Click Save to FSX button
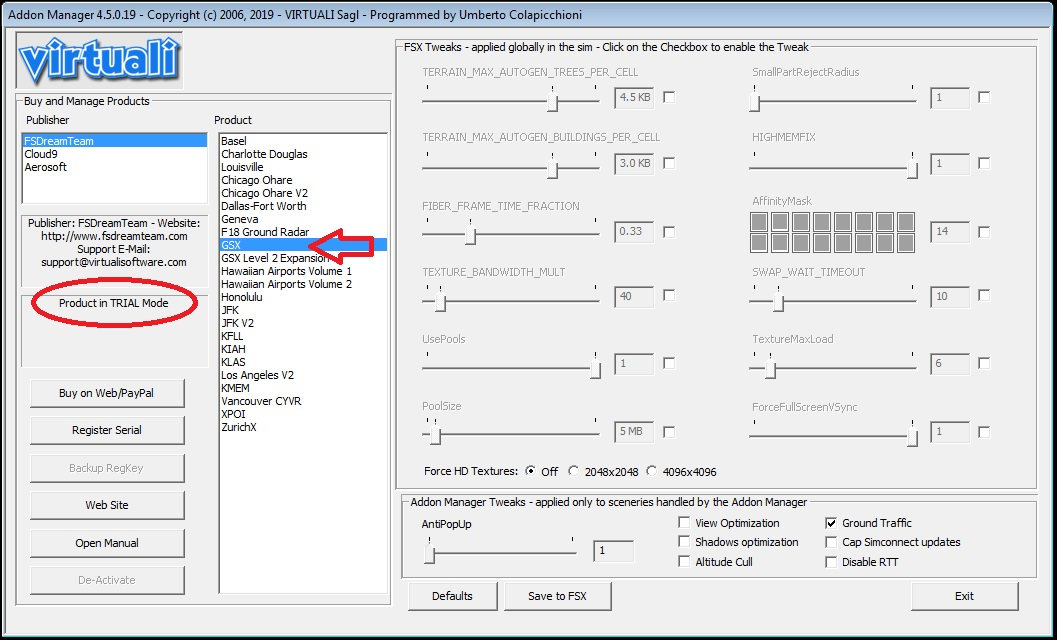 [557, 596]
